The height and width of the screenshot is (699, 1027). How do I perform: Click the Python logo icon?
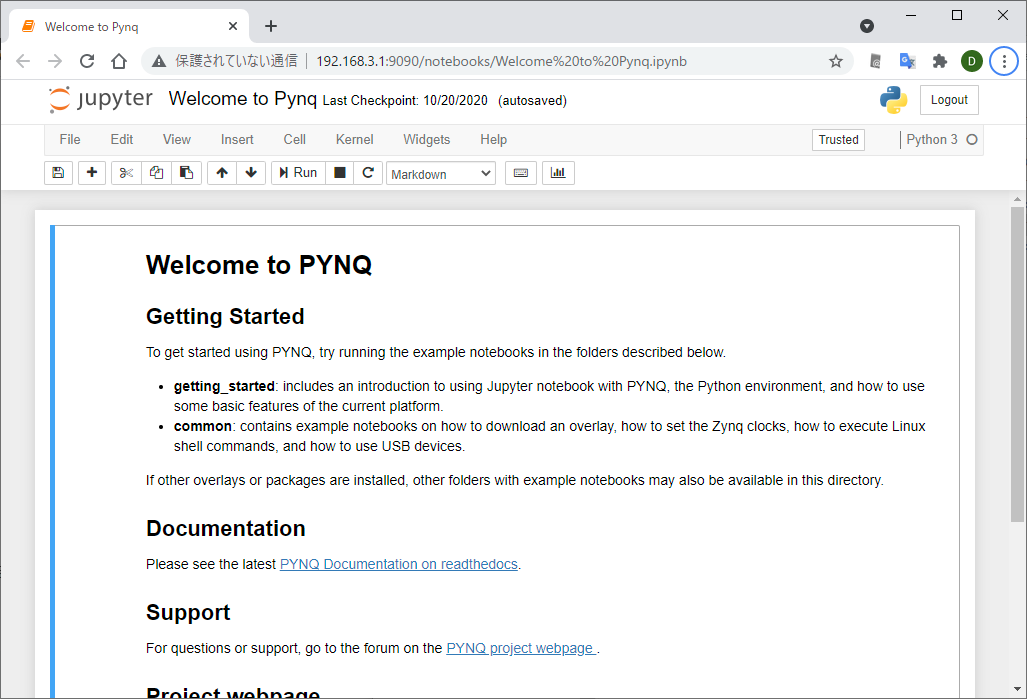pos(893,100)
